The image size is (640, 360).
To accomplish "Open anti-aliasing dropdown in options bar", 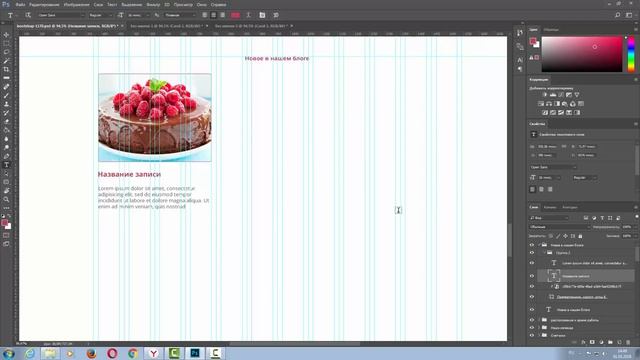I will [180, 15].
